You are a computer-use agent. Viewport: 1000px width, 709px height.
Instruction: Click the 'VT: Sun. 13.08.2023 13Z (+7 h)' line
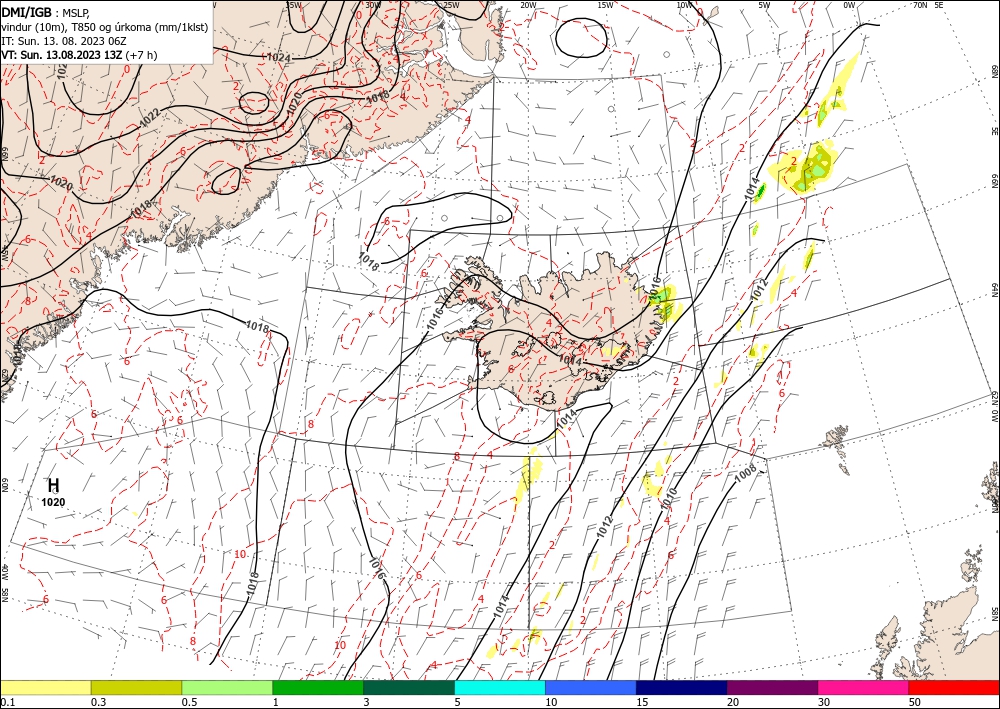point(79,55)
